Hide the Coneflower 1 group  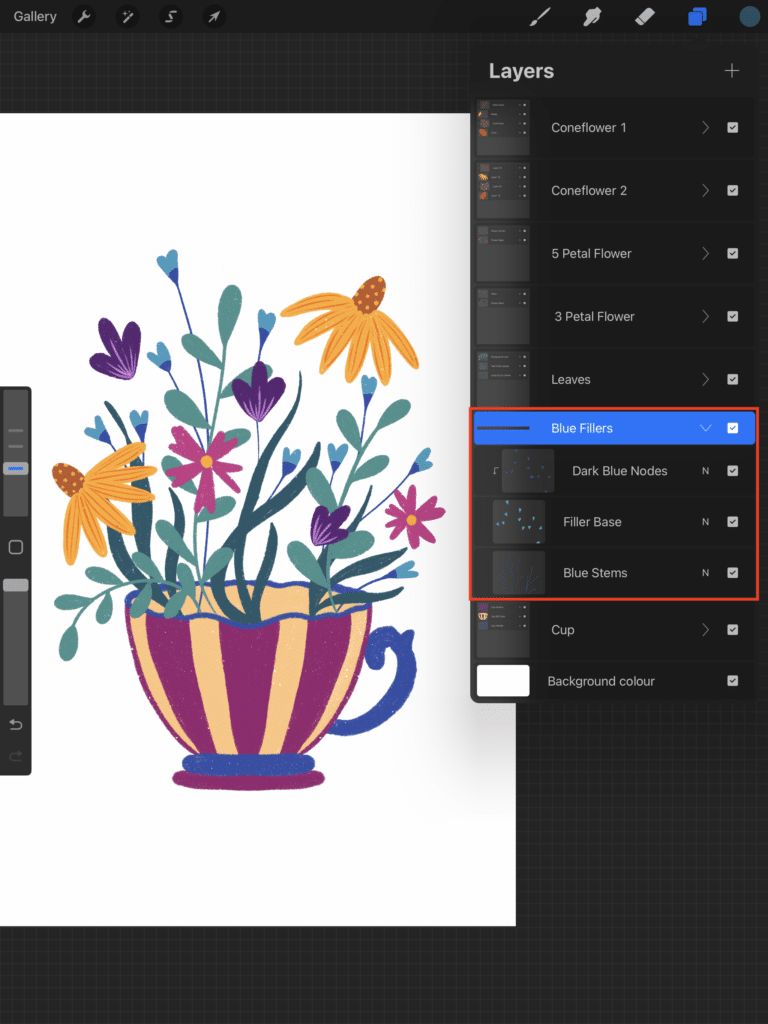click(x=733, y=127)
